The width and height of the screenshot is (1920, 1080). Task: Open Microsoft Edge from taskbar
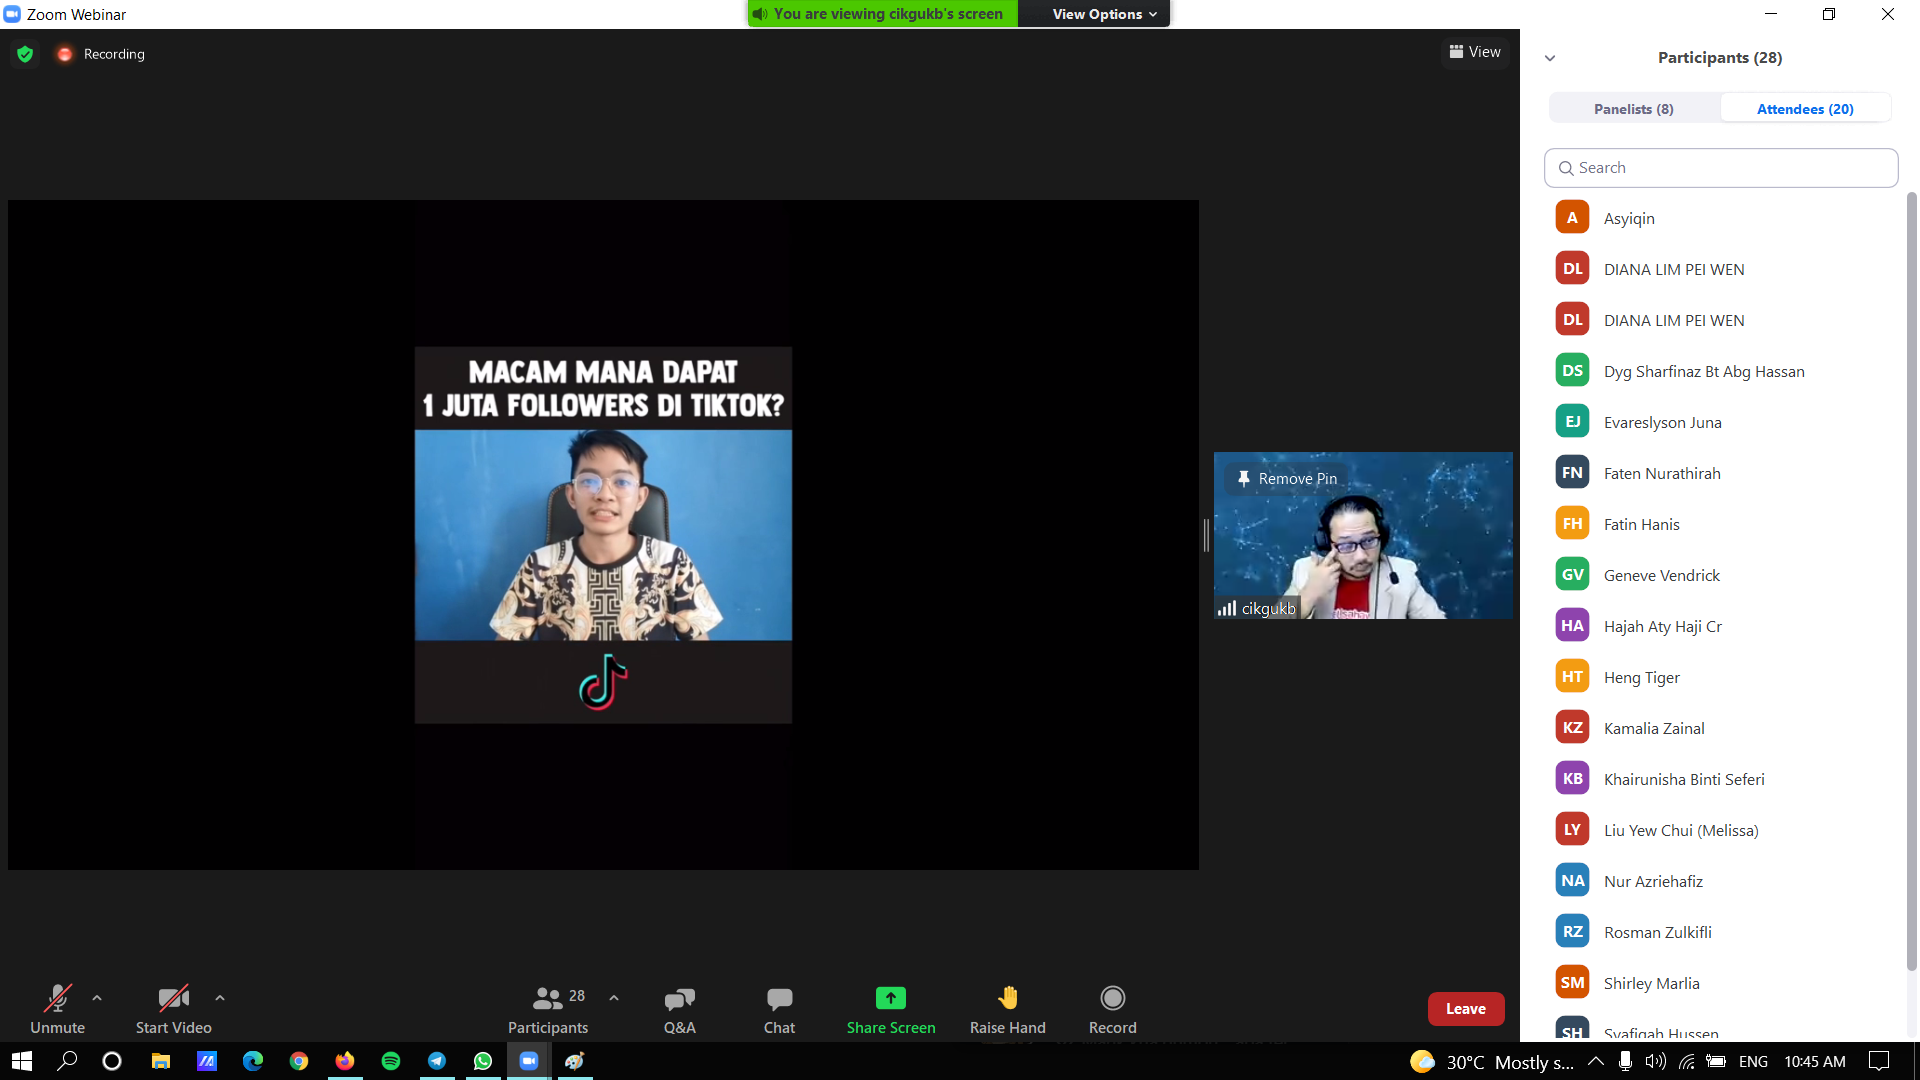[253, 1061]
